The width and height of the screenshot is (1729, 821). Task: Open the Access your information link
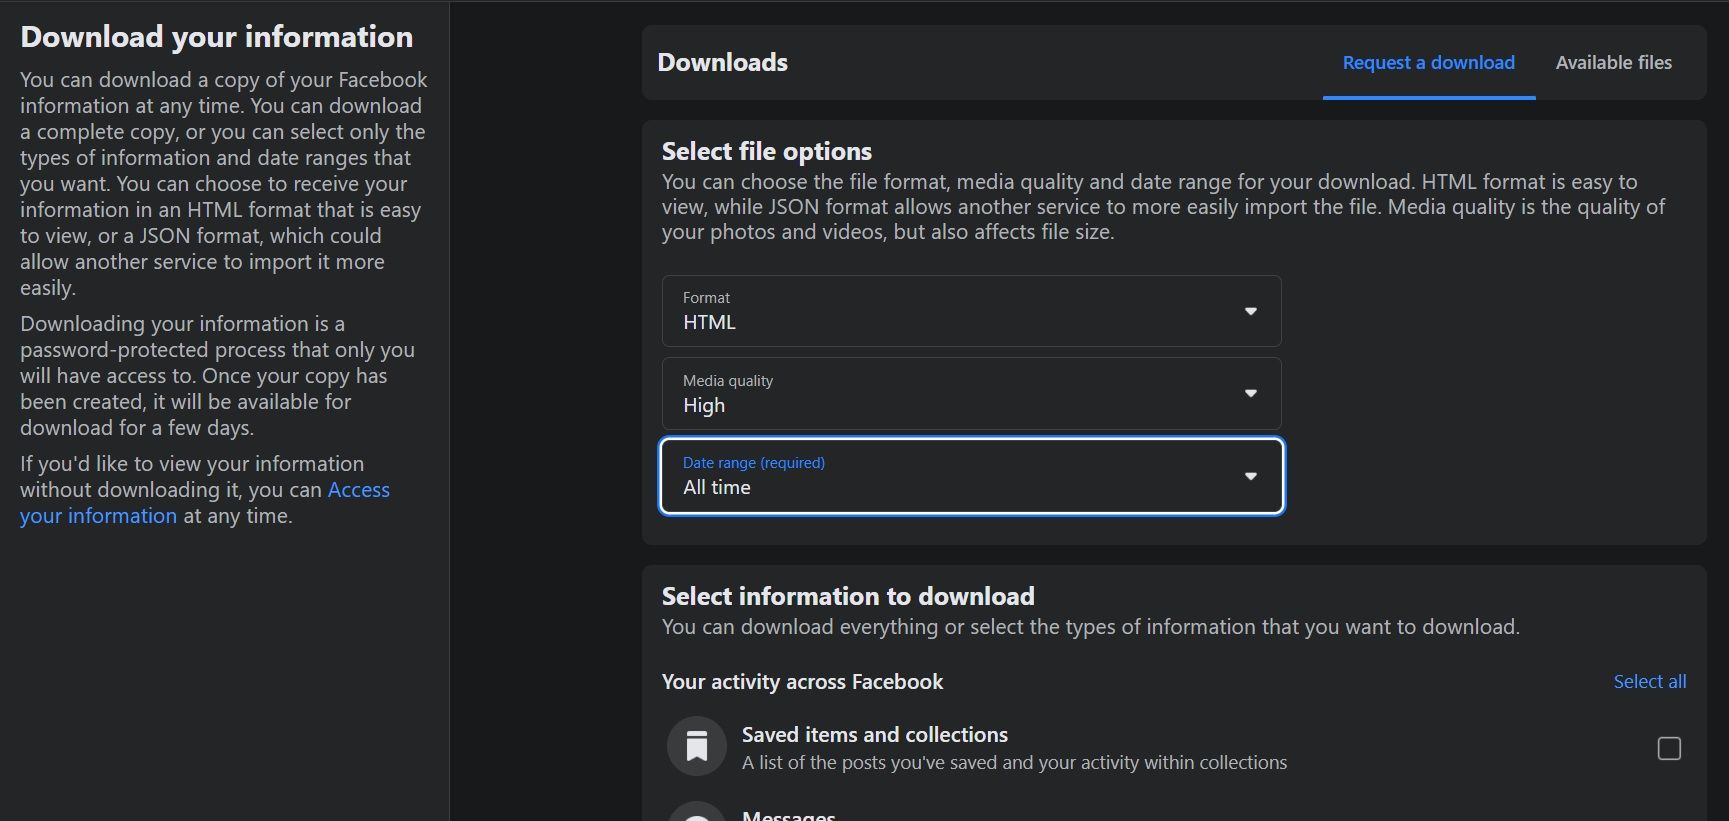pos(205,502)
